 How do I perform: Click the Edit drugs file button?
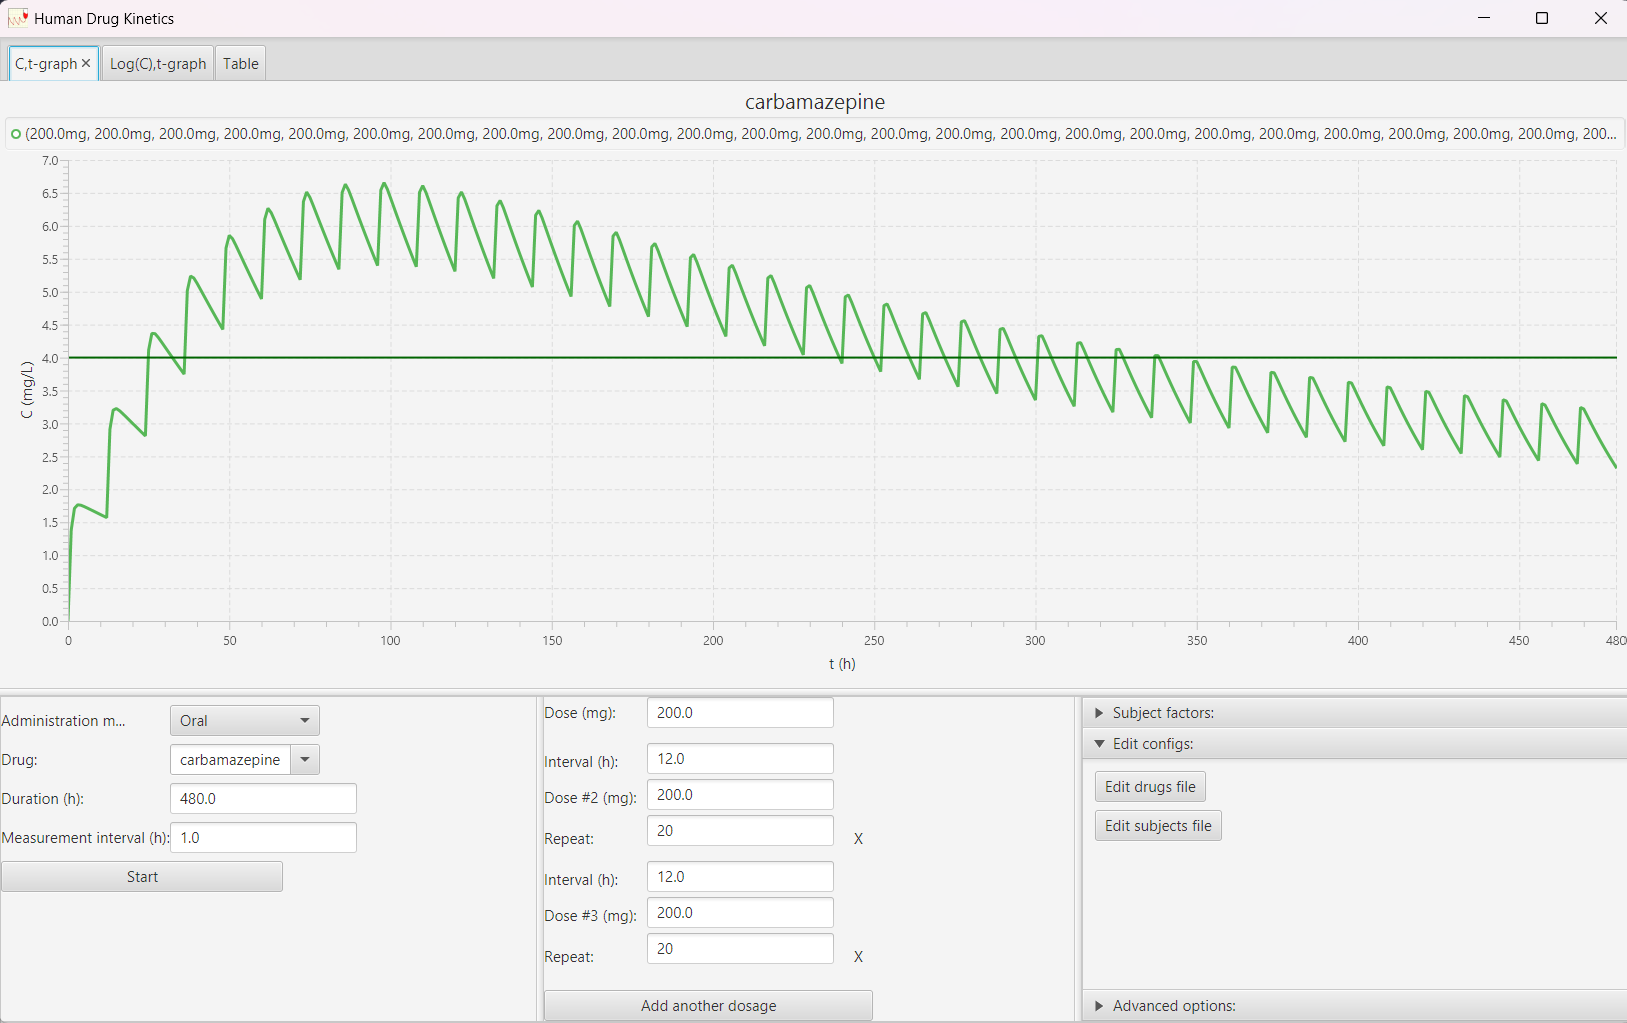point(1150,787)
